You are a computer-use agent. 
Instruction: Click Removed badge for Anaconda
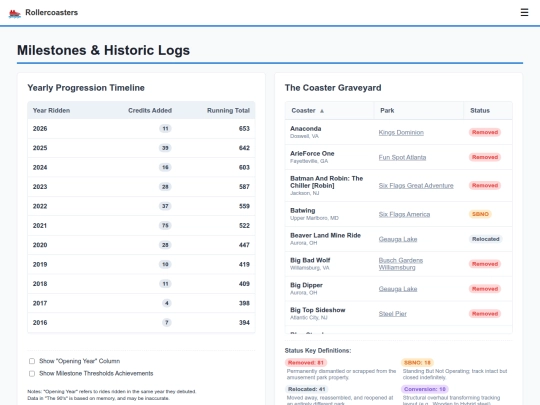click(485, 132)
